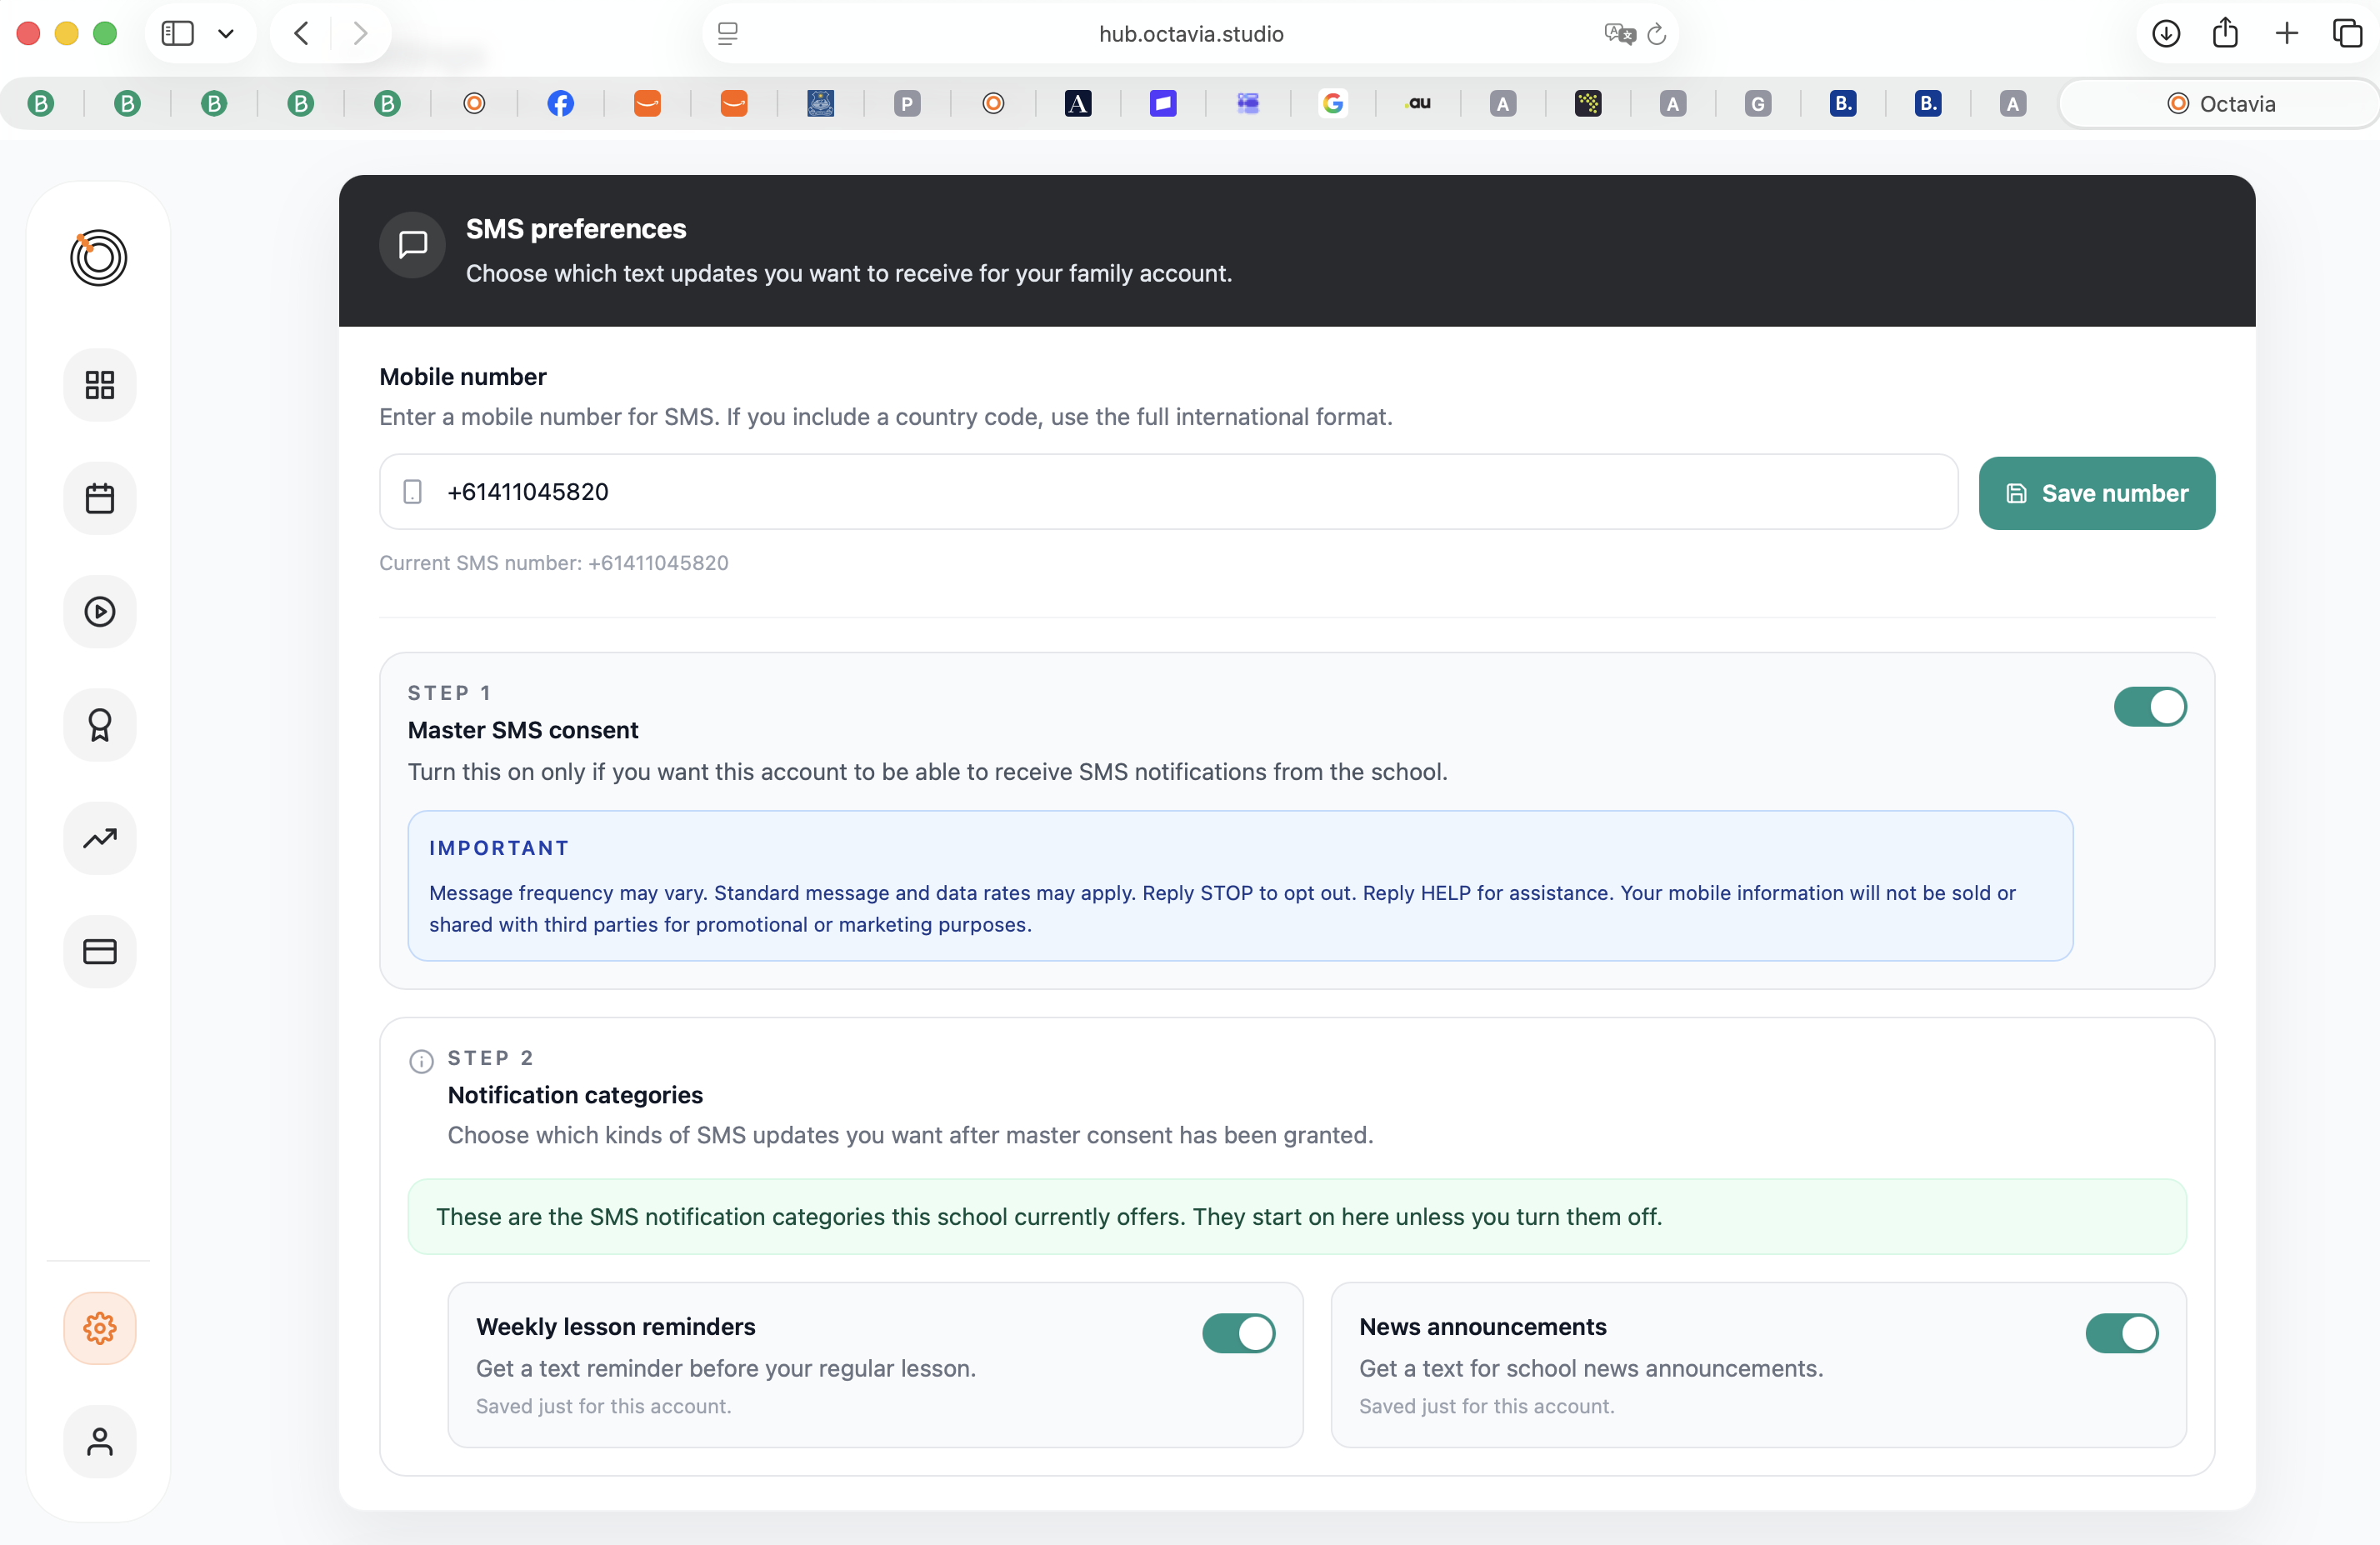The height and width of the screenshot is (1545, 2380).
Task: Click the translate icon in address bar
Action: (1619, 34)
